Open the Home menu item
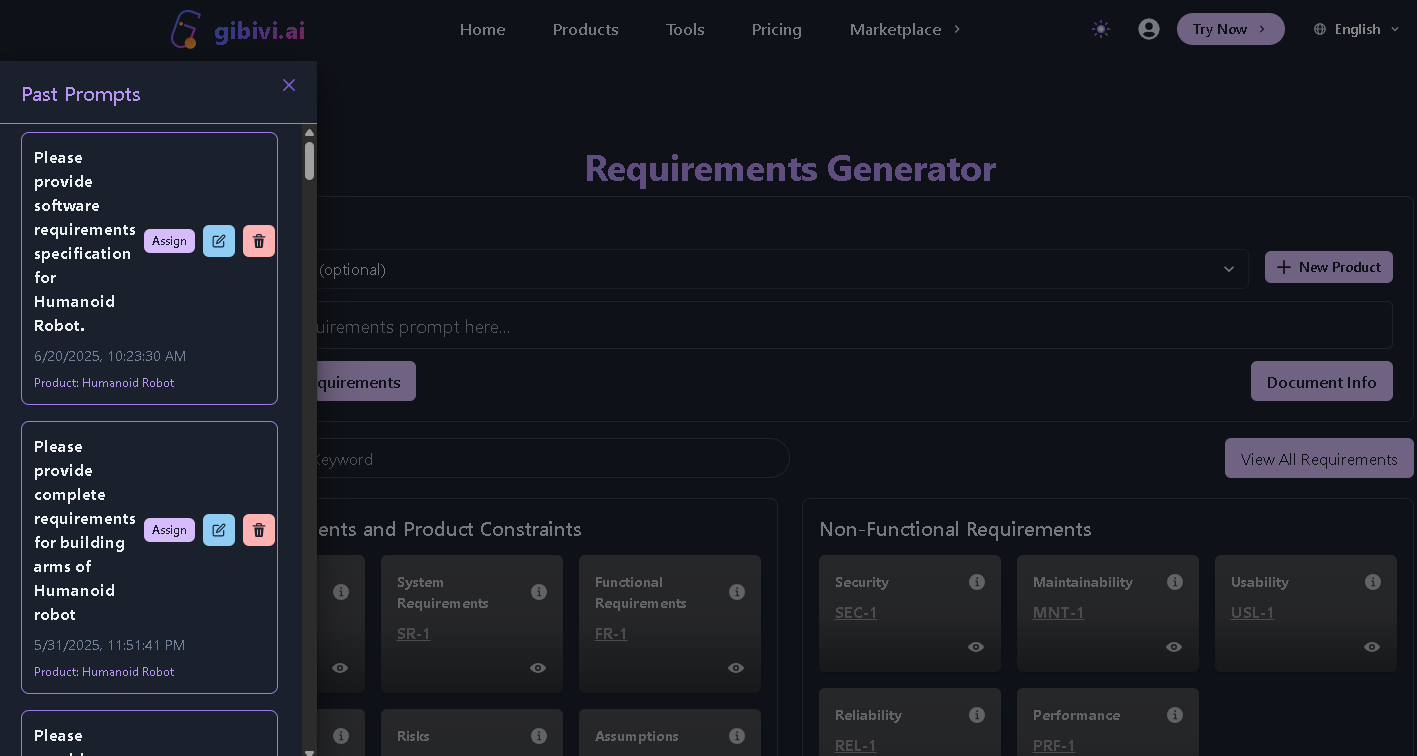This screenshot has width=1417, height=756. pos(482,29)
